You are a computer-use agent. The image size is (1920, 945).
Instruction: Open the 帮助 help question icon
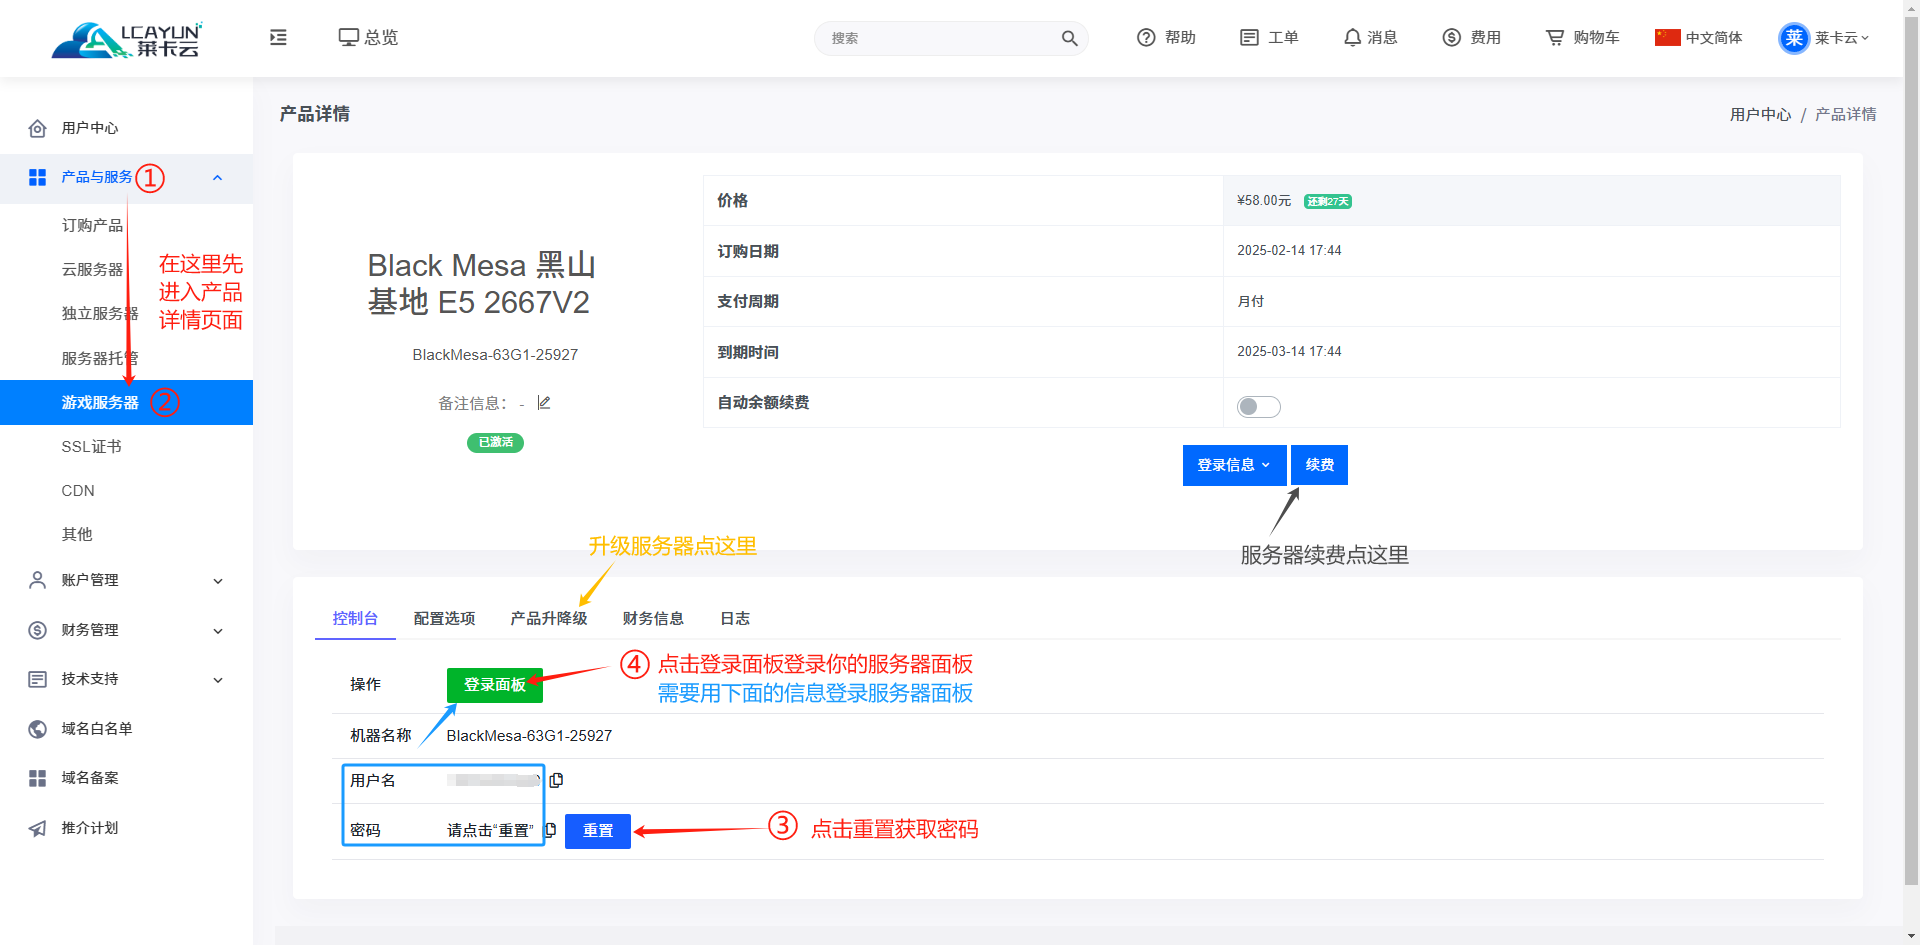(x=1146, y=37)
